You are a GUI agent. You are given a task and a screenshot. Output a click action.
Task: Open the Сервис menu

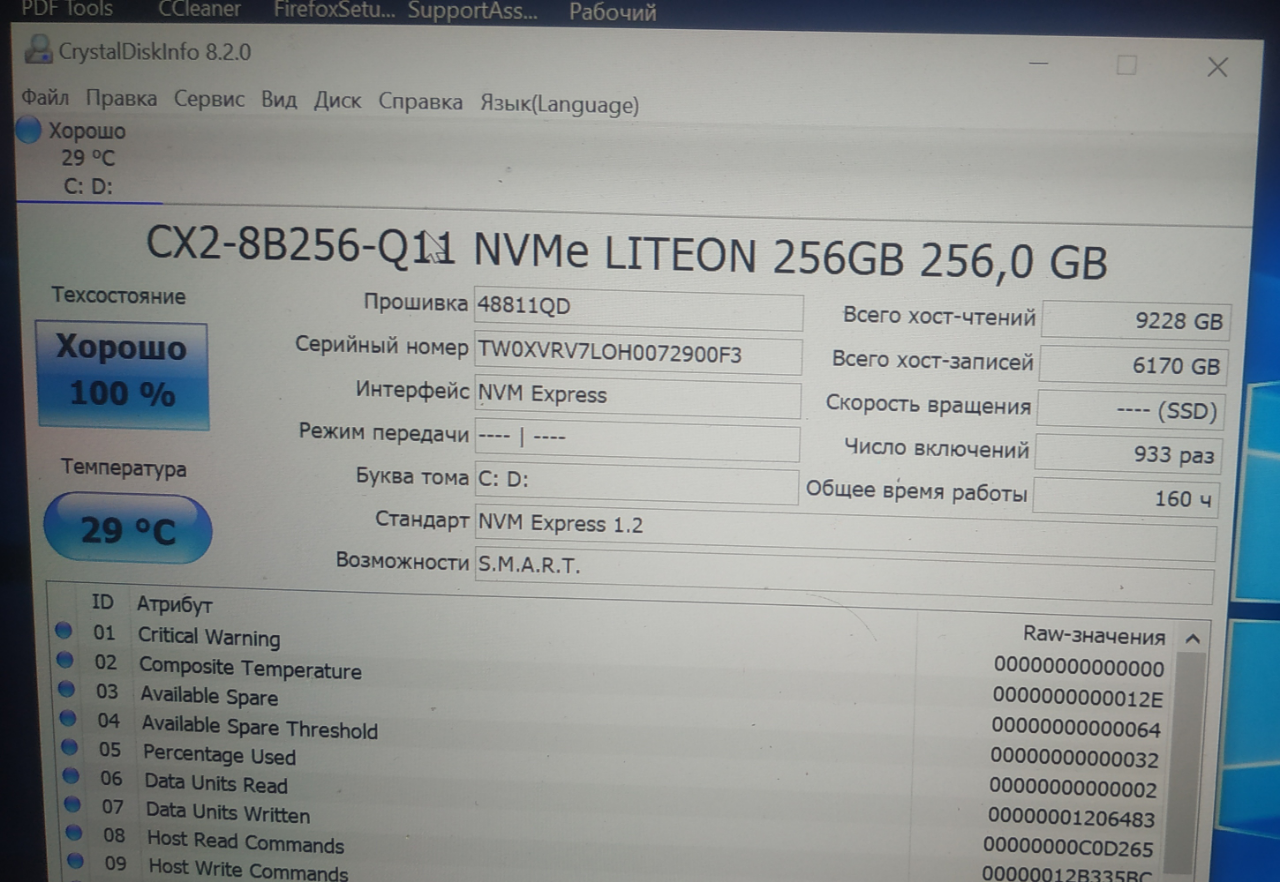tap(209, 100)
